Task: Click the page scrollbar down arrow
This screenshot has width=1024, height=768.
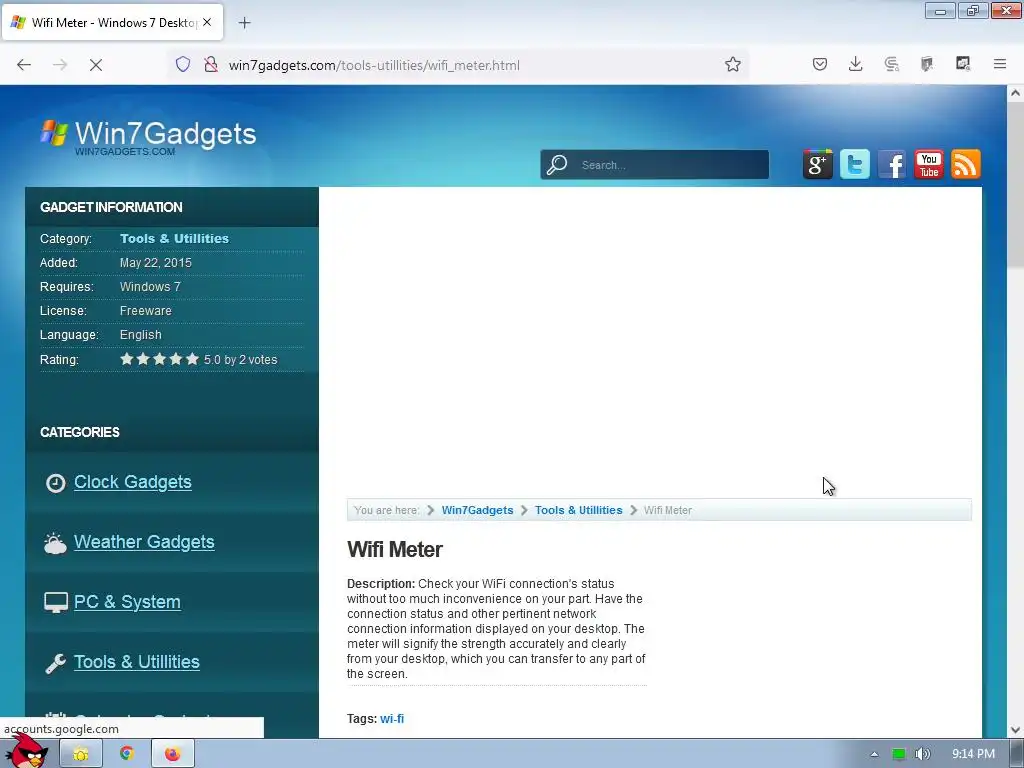Action: [1015, 729]
